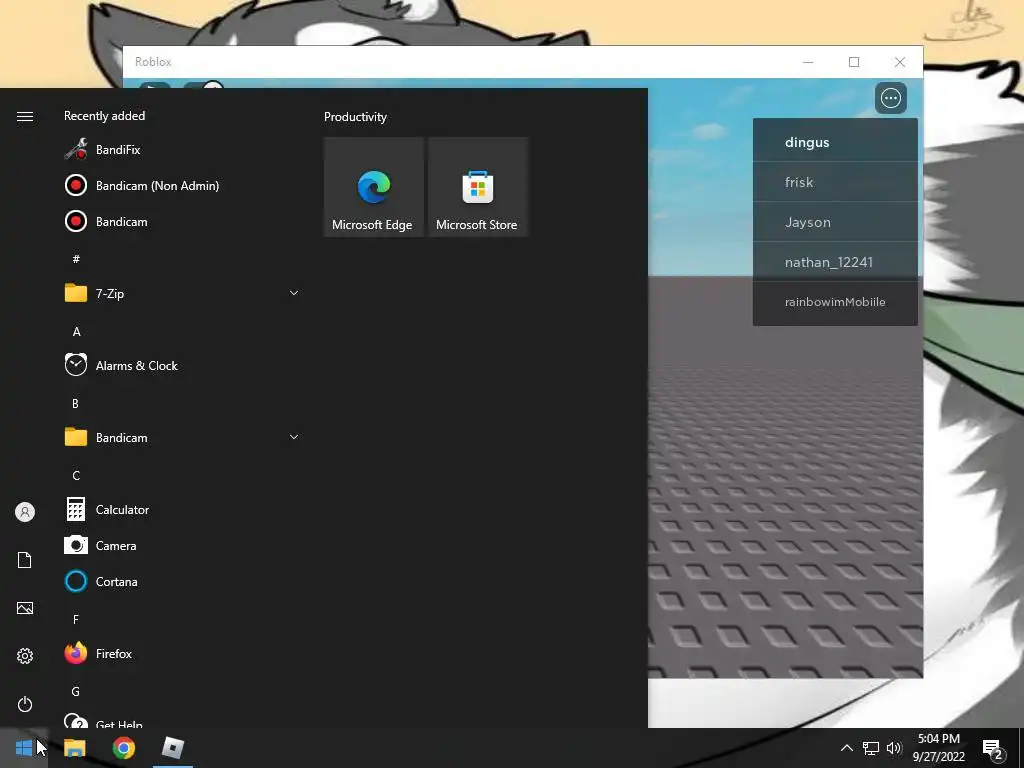Viewport: 1024px width, 768px height.
Task: Launch Bandicam (Non Admin)
Action: [182, 185]
